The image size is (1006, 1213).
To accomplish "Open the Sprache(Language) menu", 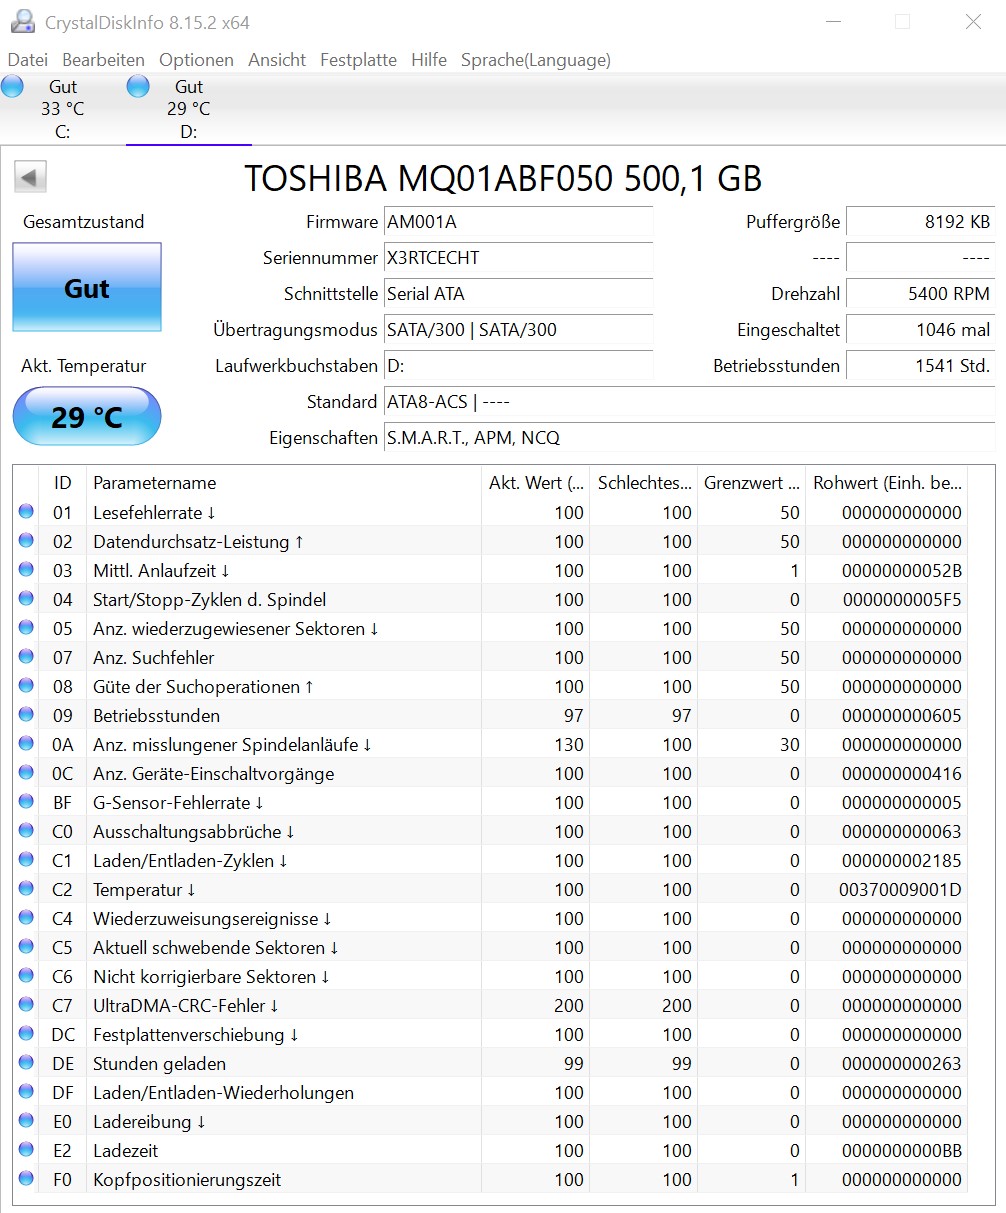I will click(x=535, y=60).
